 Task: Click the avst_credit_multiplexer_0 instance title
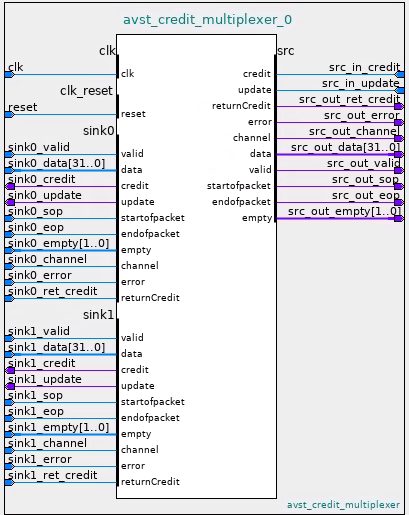(207, 20)
